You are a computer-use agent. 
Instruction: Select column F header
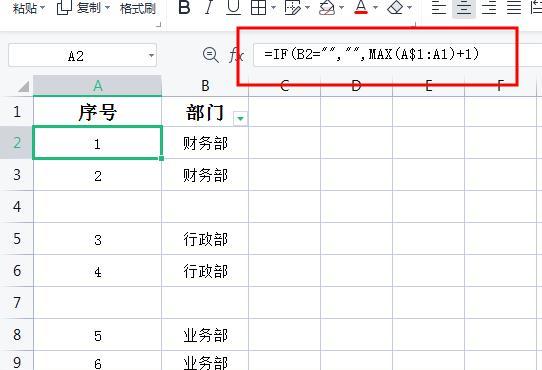tap(500, 85)
